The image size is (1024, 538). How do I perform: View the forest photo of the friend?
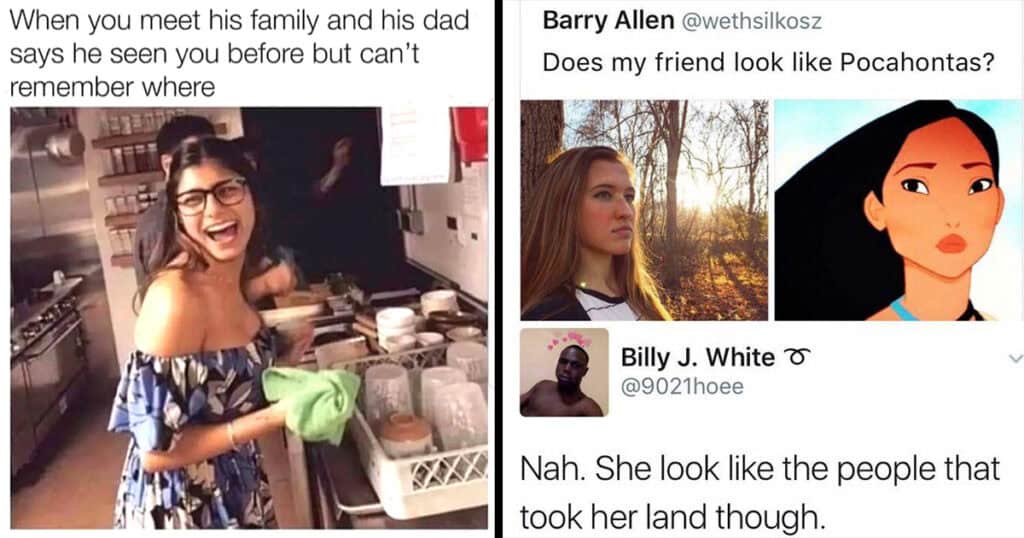tap(644, 210)
